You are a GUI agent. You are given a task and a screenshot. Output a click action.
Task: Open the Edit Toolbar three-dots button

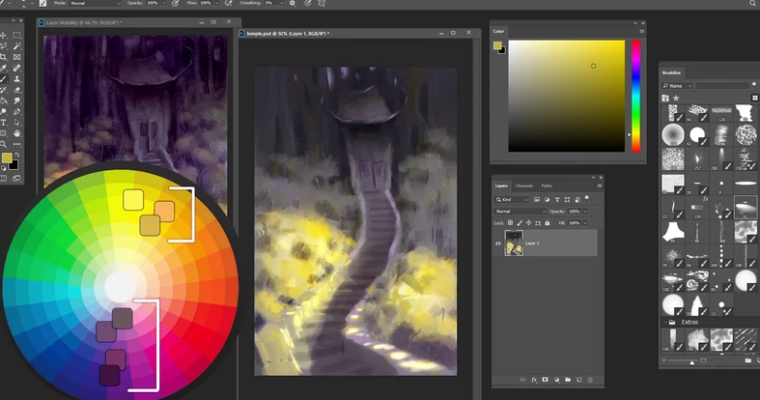[x=16, y=144]
